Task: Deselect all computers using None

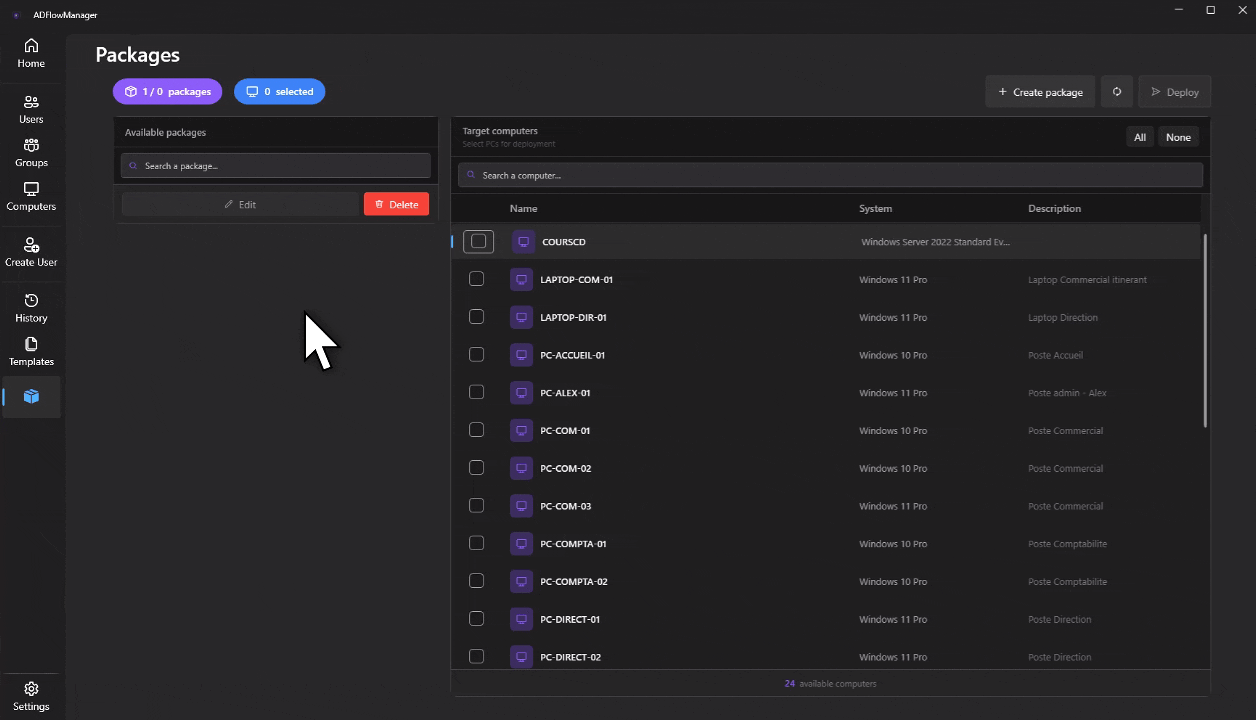Action: (1178, 137)
